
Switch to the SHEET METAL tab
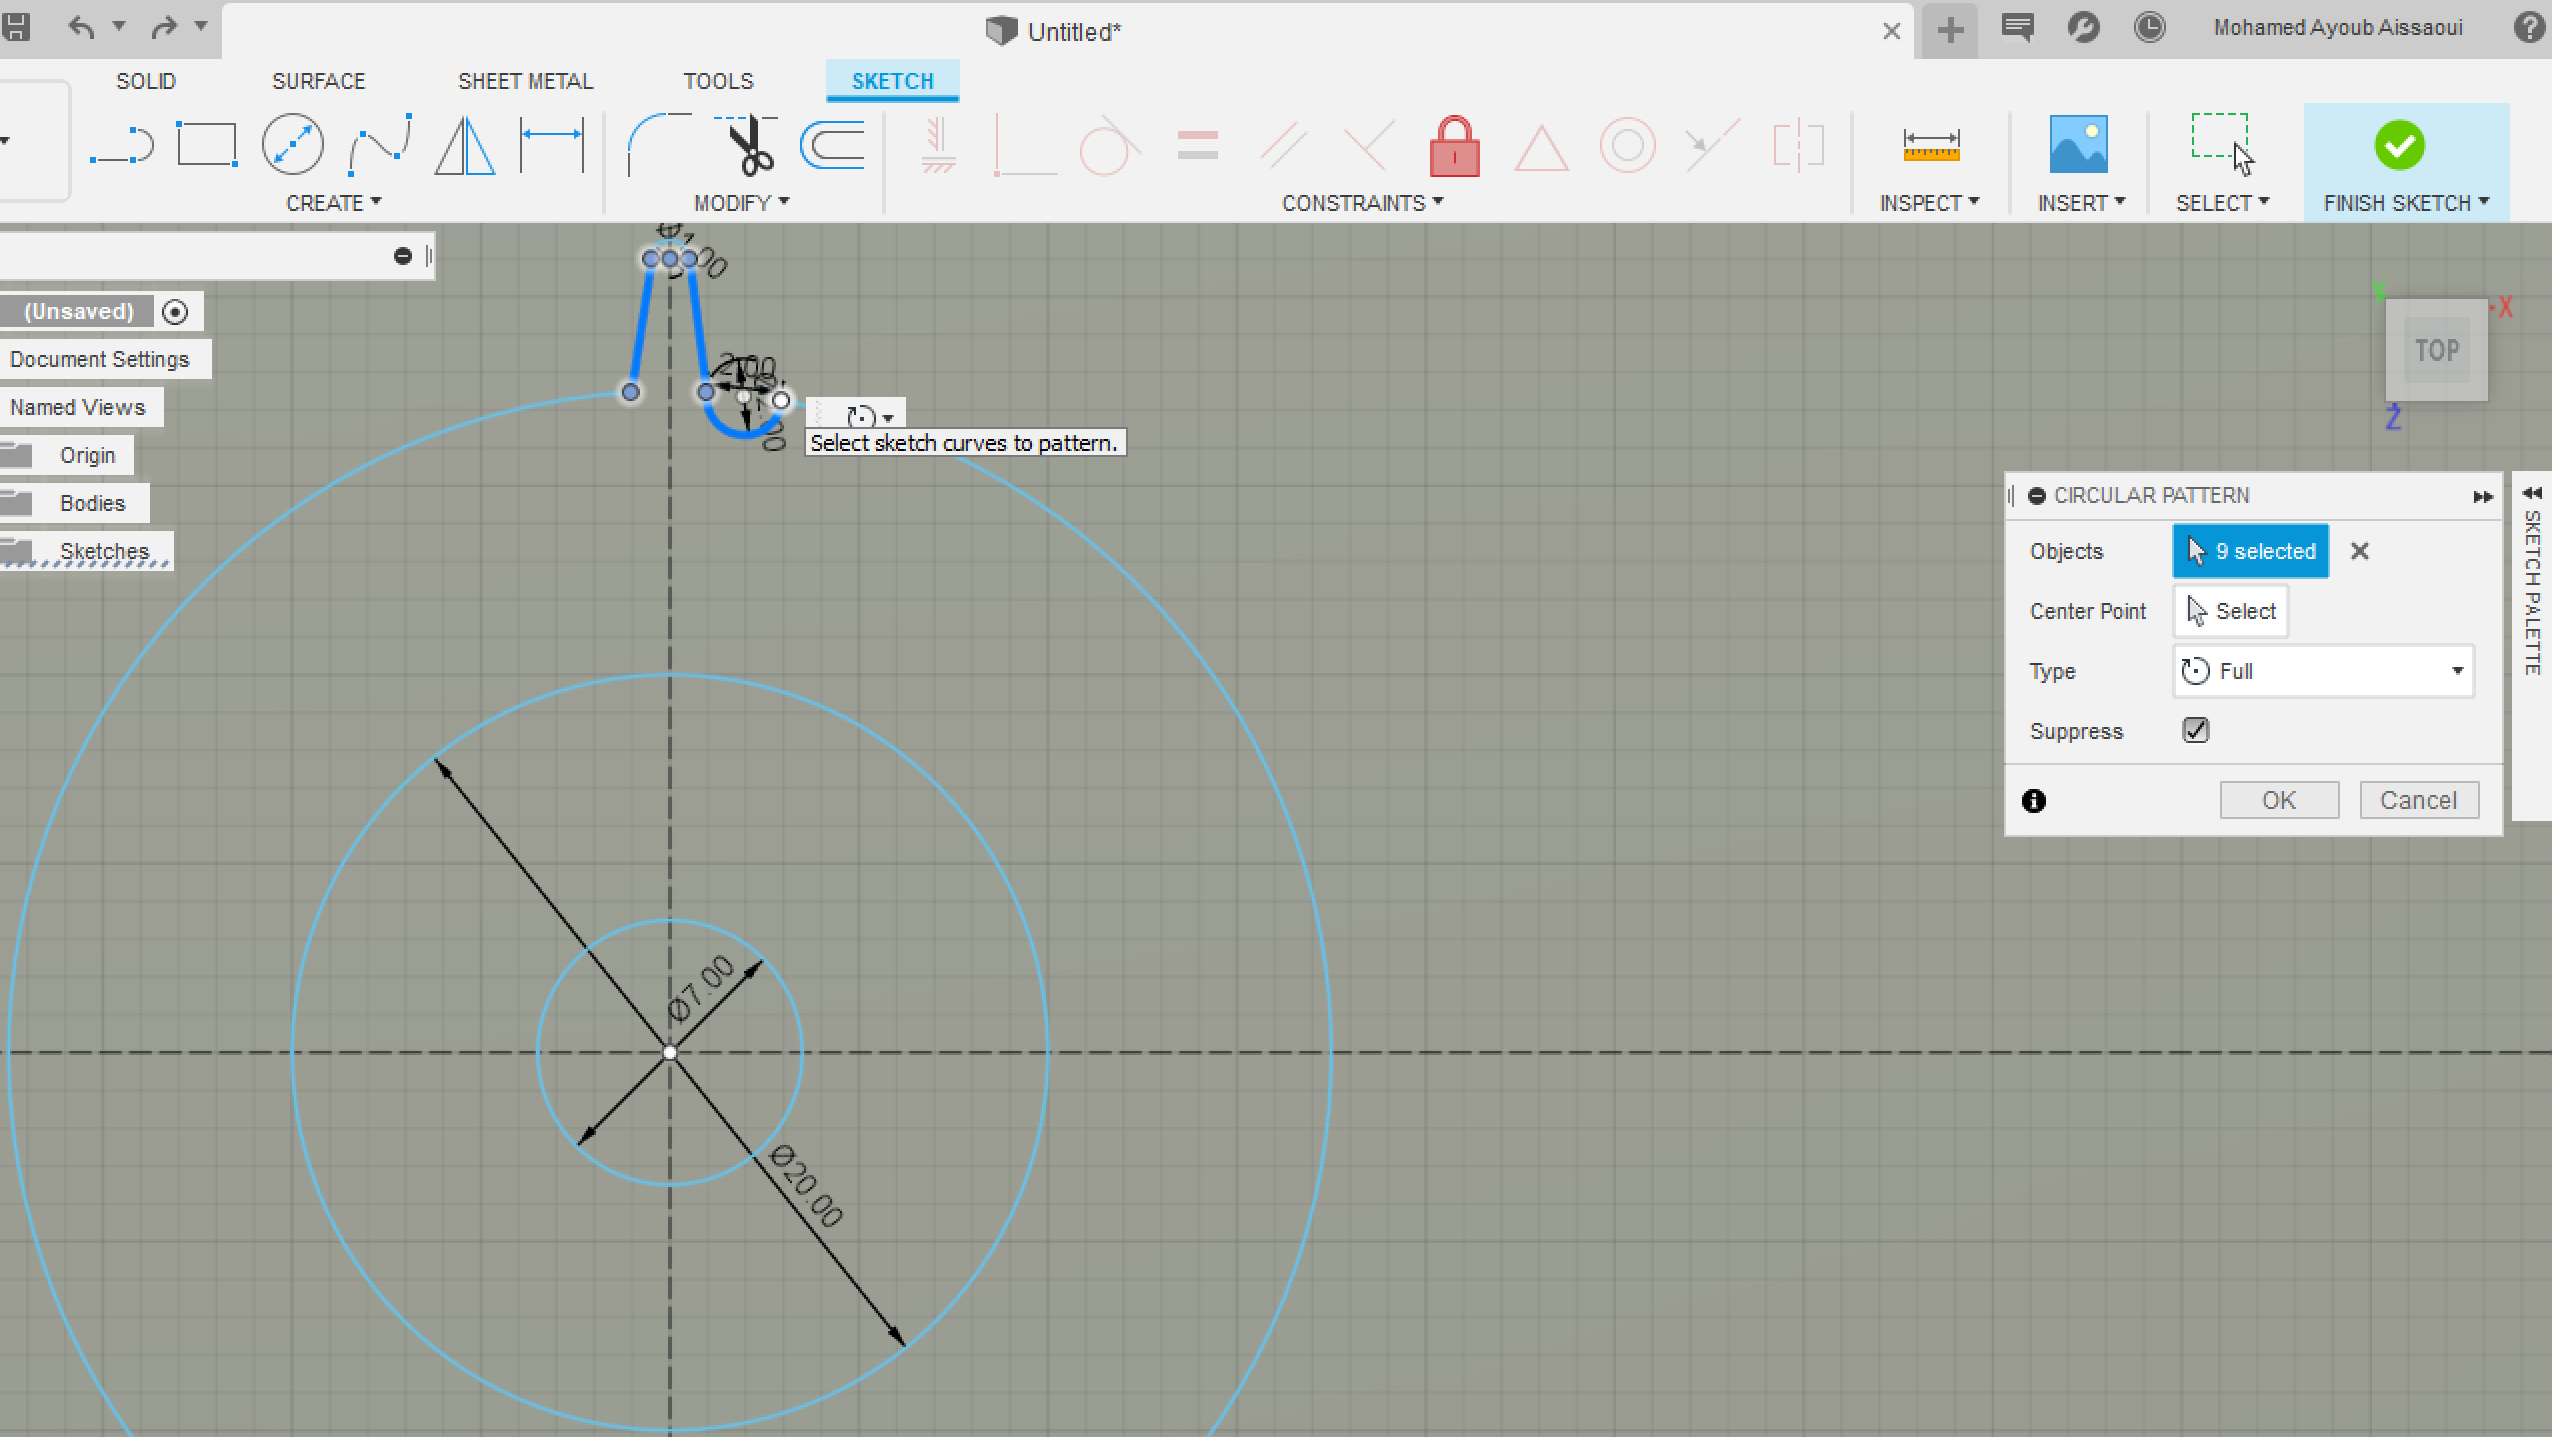coord(525,81)
